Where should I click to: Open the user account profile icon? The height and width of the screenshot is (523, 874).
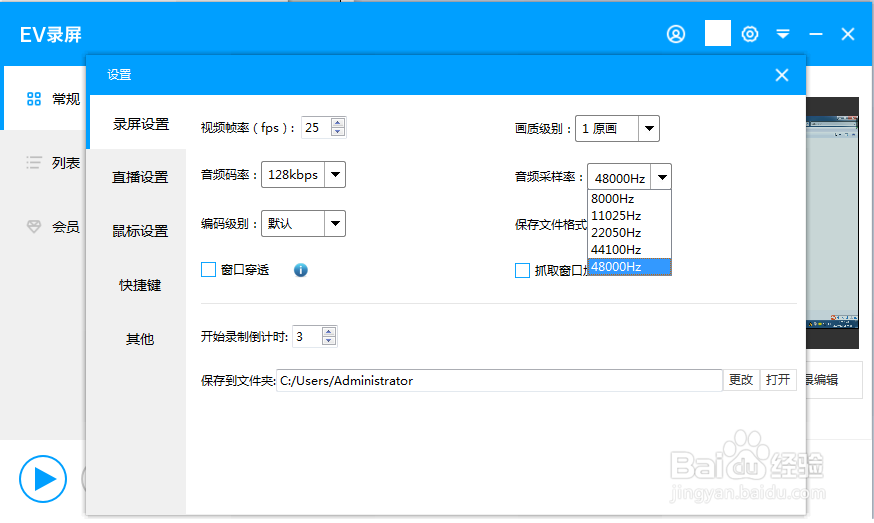[x=676, y=35]
